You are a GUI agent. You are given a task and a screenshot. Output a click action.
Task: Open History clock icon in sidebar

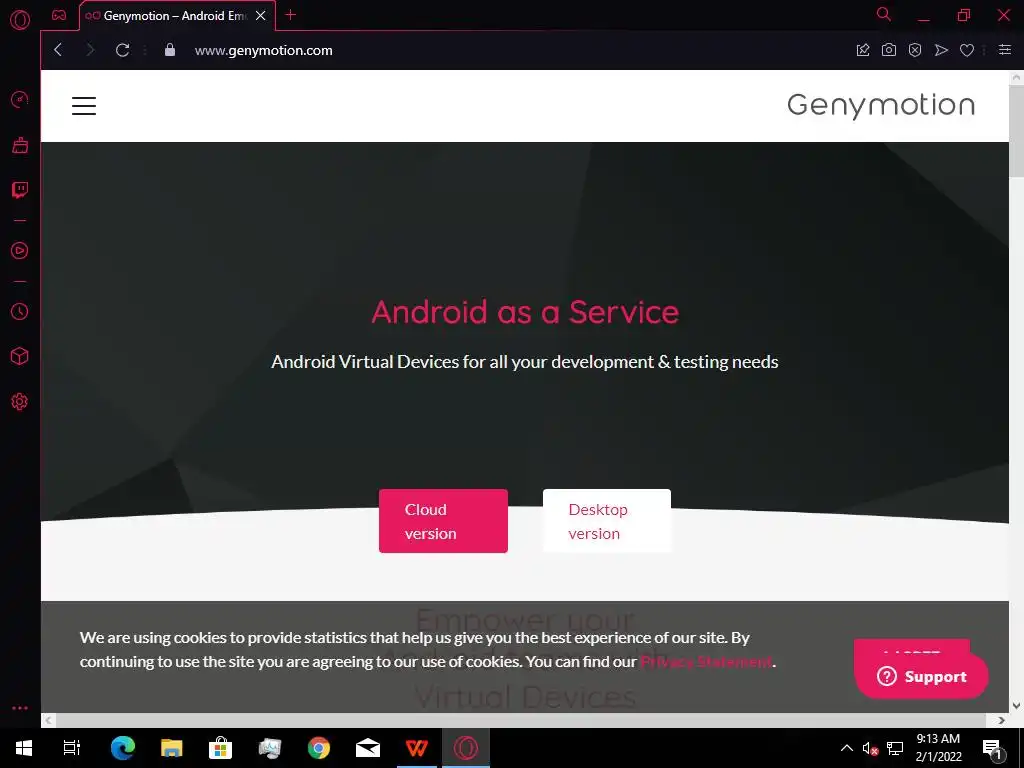[20, 312]
